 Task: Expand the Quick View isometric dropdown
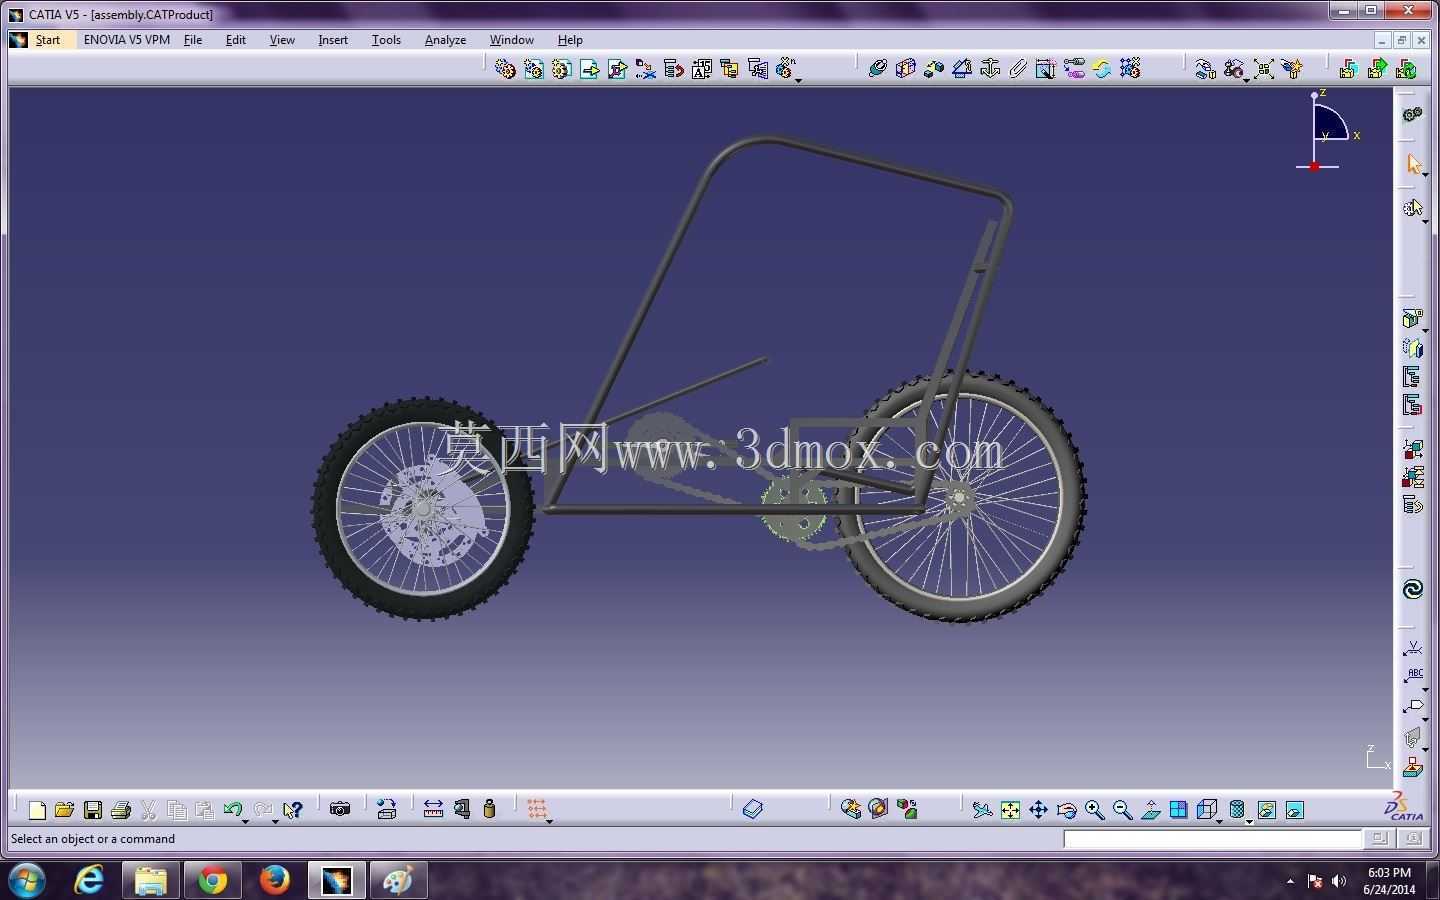tap(1220, 820)
